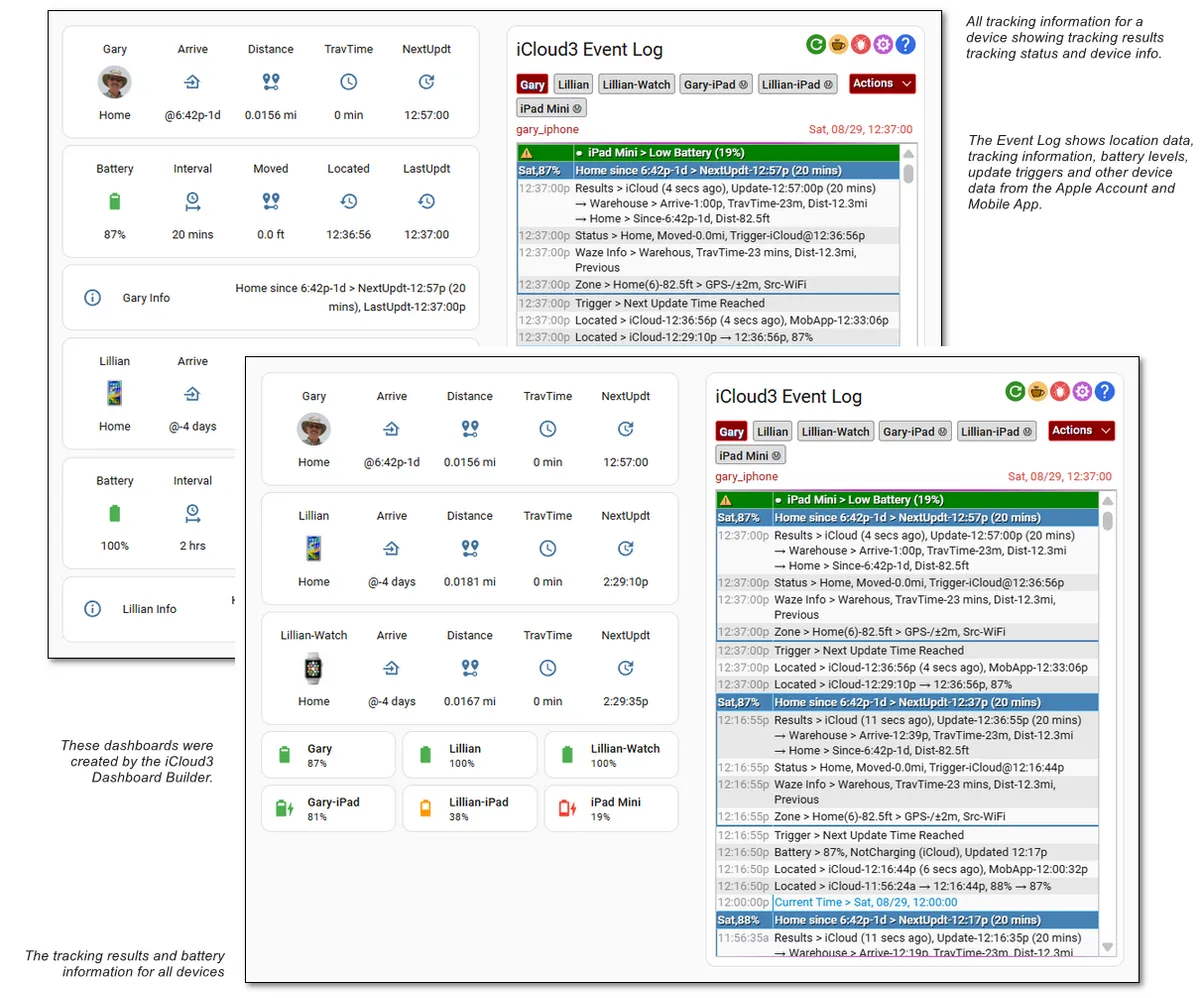The image size is (1200, 998).
Task: Click the info icon beside Lillian Info
Action: (x=92, y=609)
